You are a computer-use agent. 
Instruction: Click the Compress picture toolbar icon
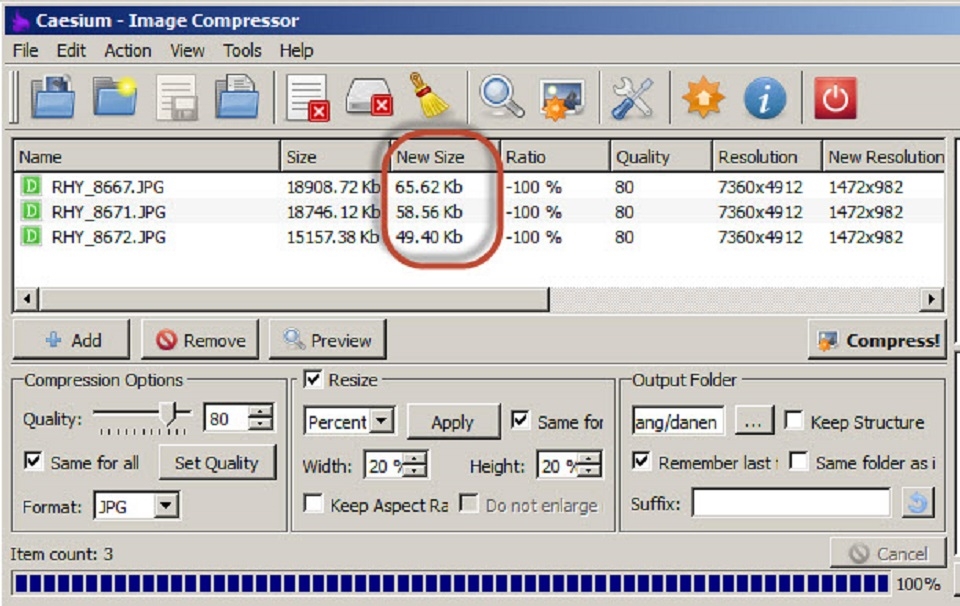[x=561, y=99]
